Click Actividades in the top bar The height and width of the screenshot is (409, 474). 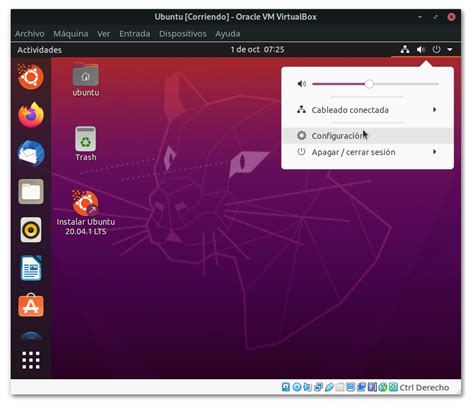[x=39, y=50]
